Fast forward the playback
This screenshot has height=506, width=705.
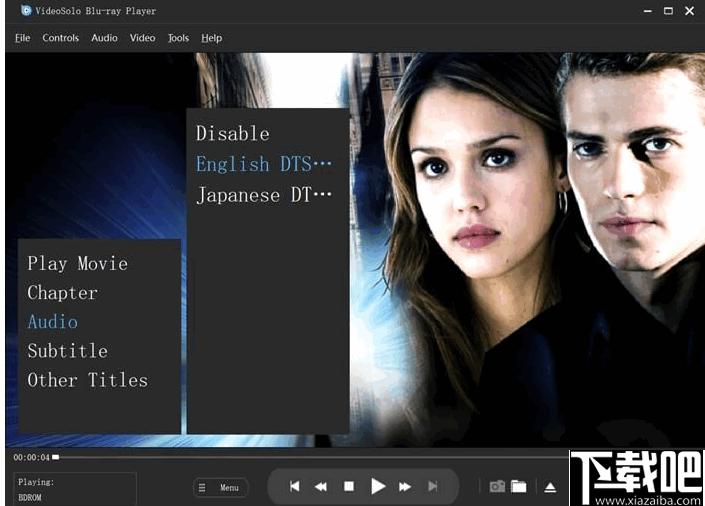click(405, 487)
